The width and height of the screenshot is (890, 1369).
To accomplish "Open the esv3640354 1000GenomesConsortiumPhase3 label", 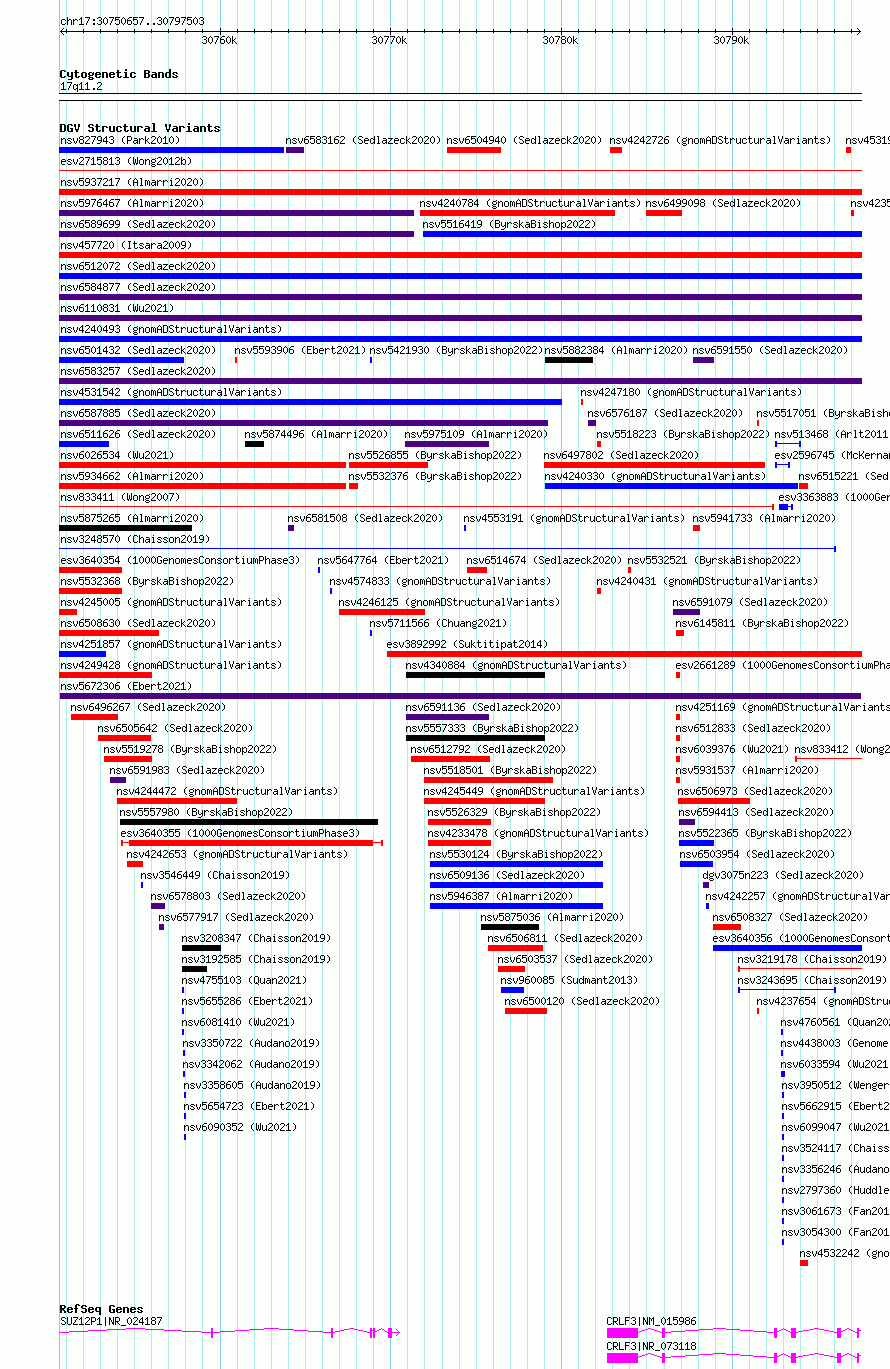I will click(179, 560).
